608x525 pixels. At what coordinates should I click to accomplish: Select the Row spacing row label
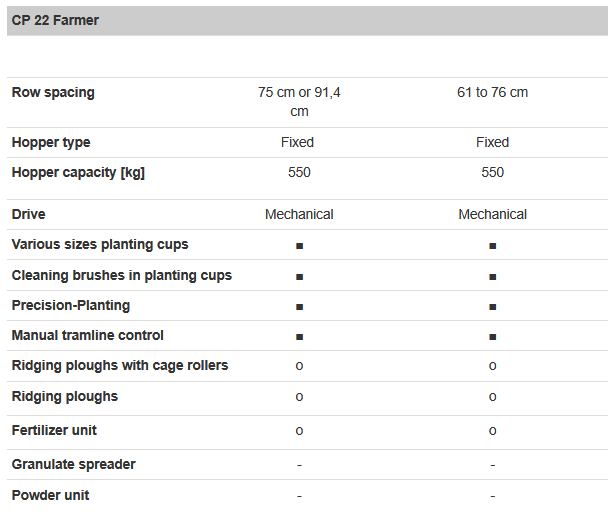click(x=53, y=93)
